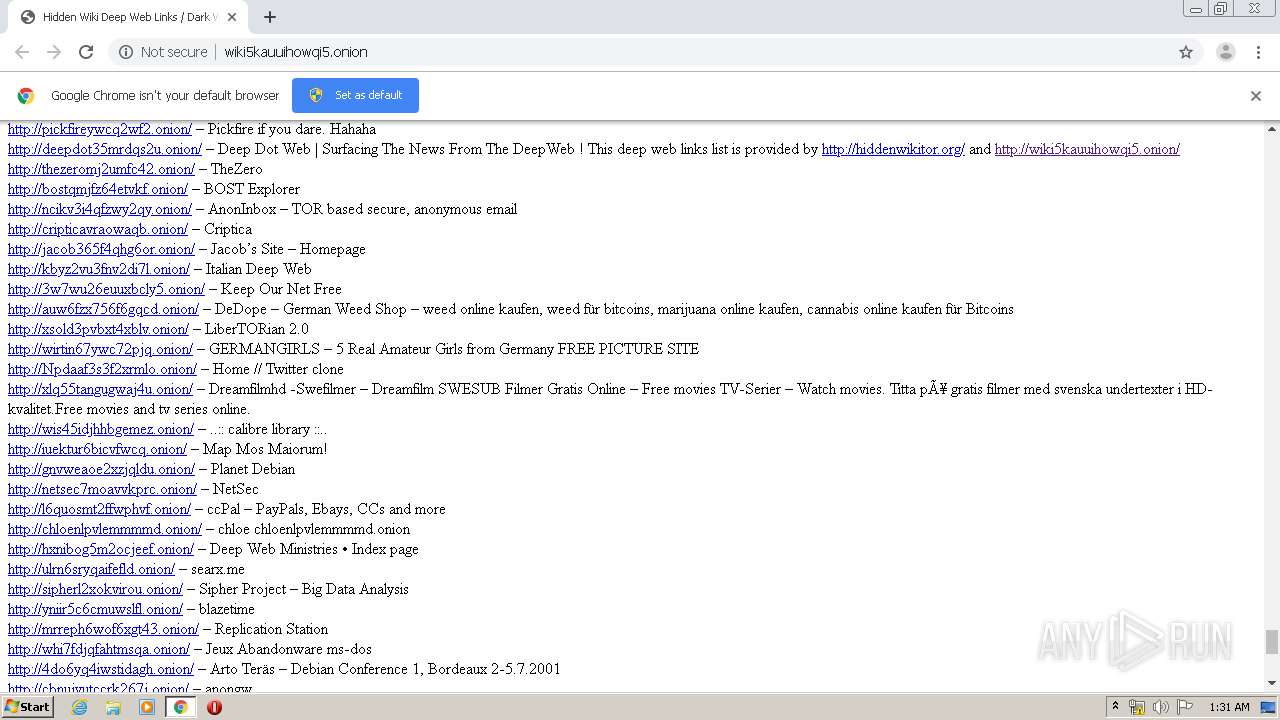Click the scrollbar down arrow
The image size is (1280, 720).
tap(1272, 683)
